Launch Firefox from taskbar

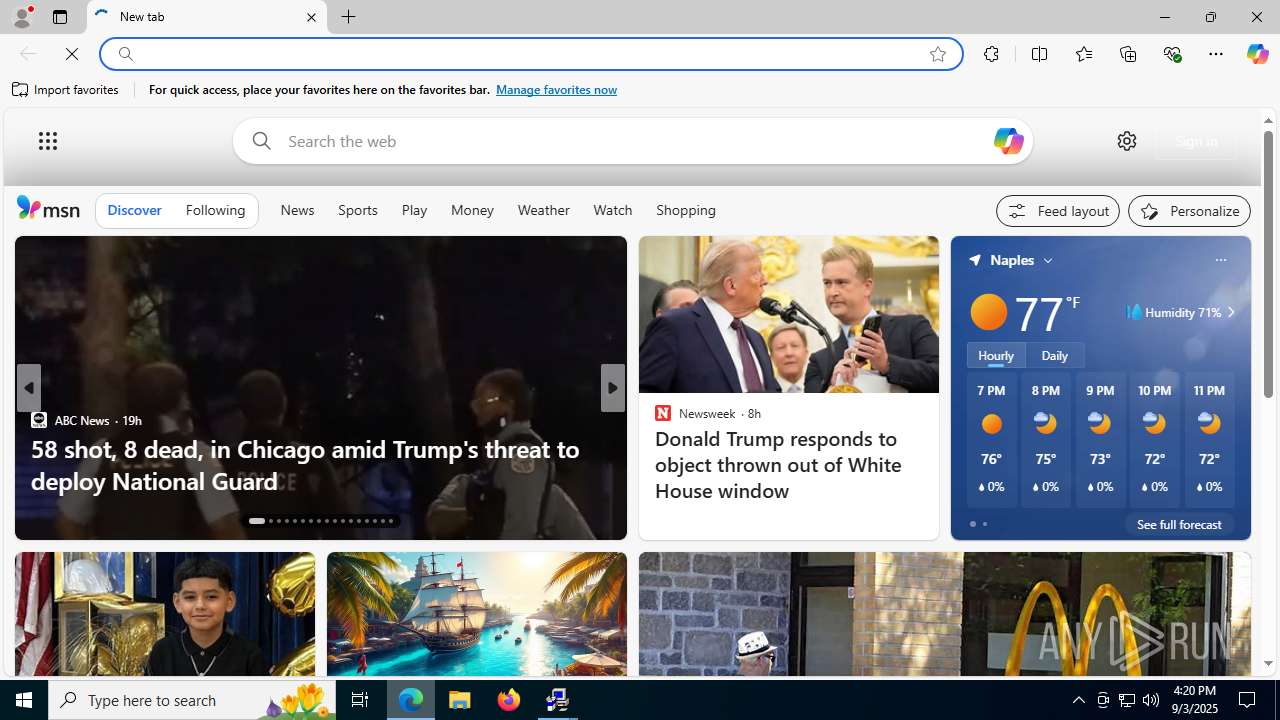(x=509, y=700)
